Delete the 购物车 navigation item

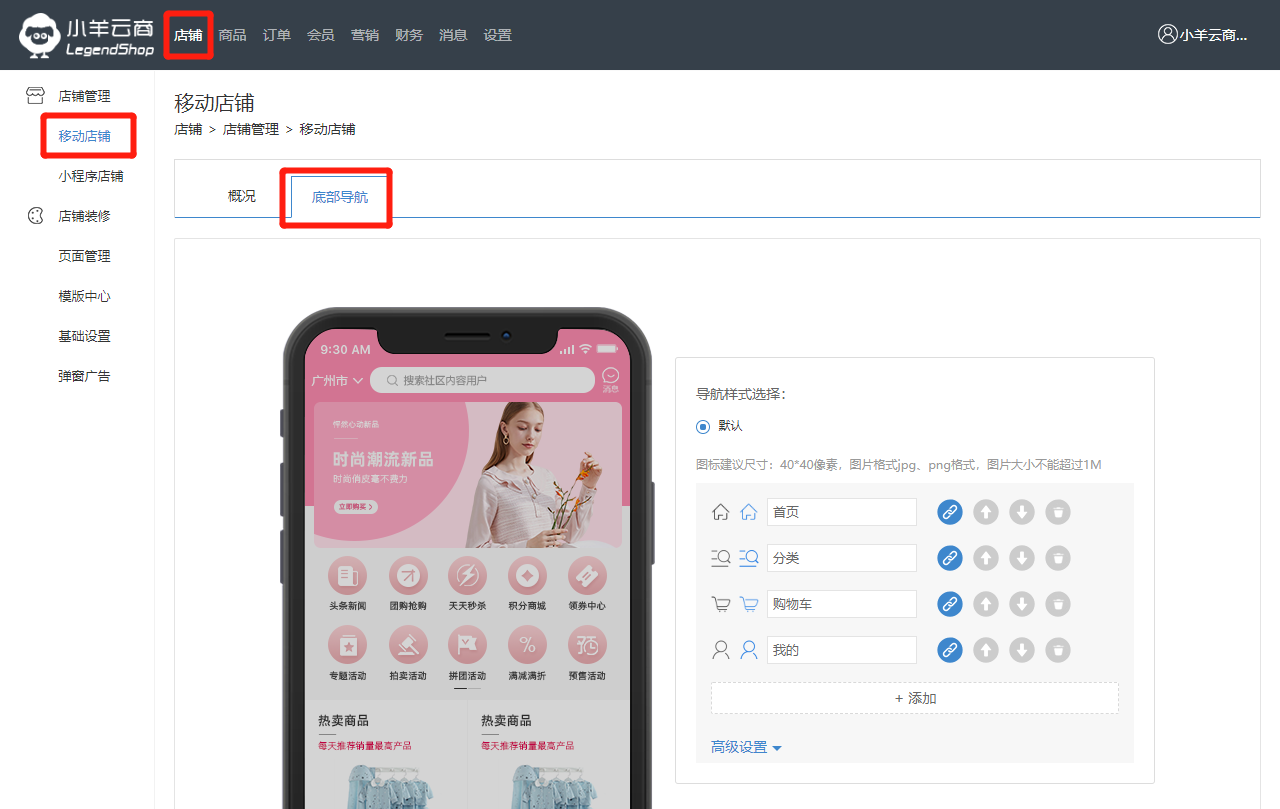click(x=1057, y=604)
